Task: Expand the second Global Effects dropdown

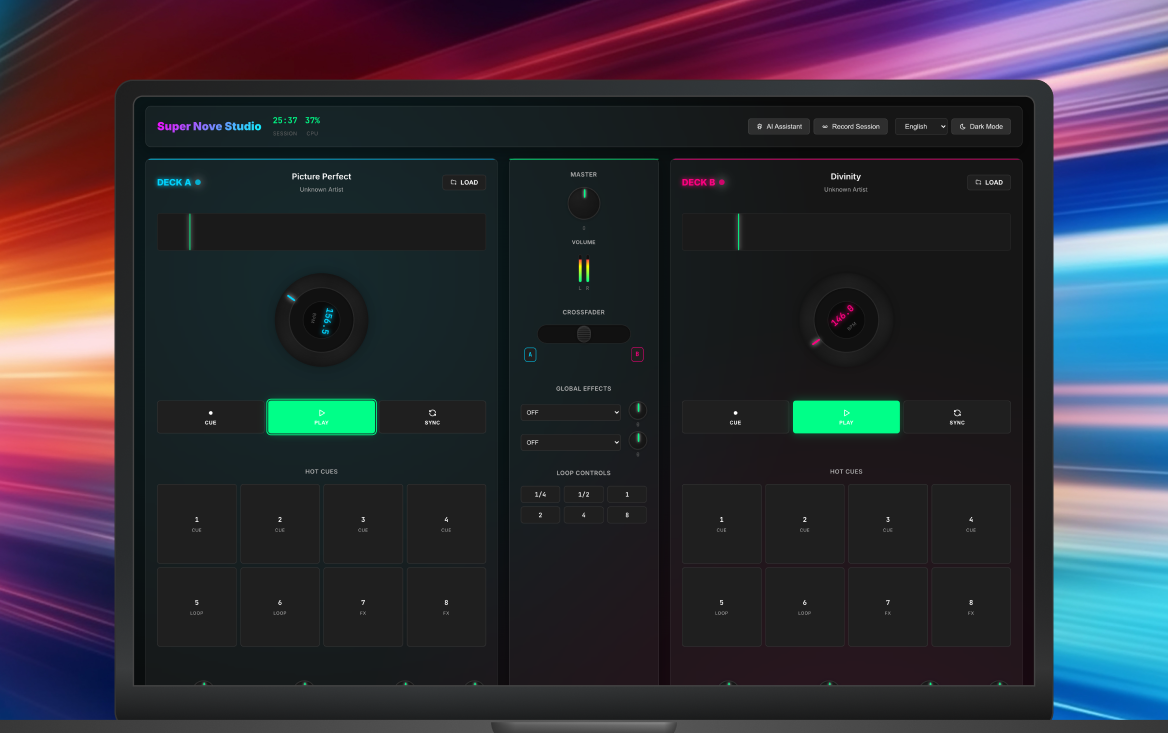Action: (570, 442)
